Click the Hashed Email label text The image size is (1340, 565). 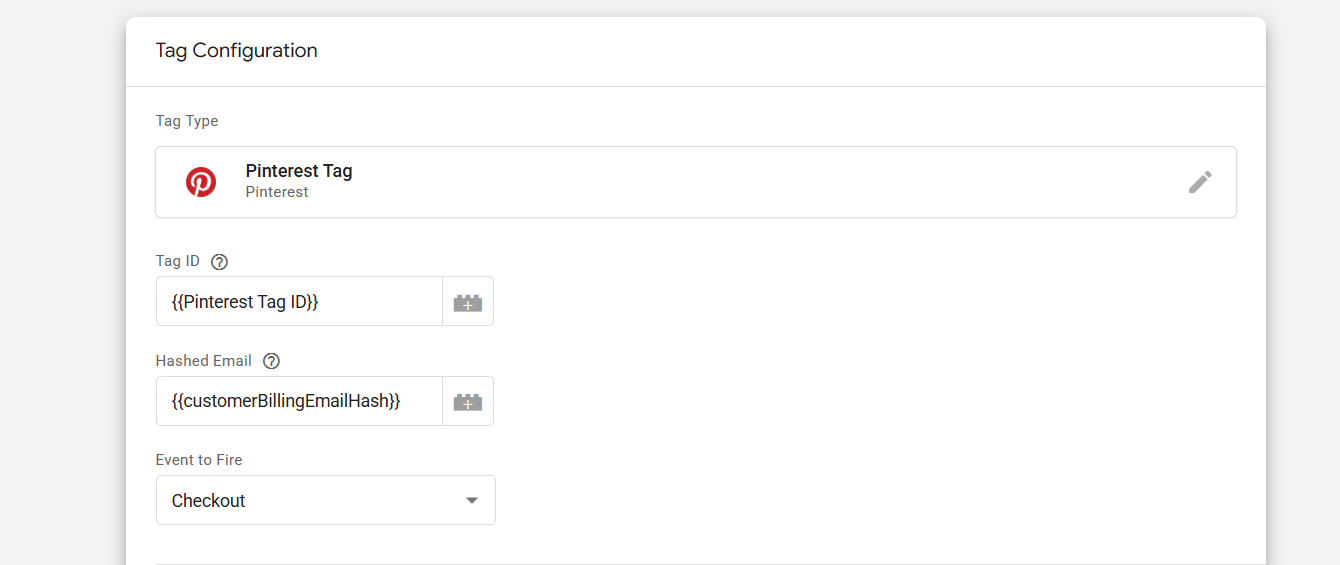(204, 361)
